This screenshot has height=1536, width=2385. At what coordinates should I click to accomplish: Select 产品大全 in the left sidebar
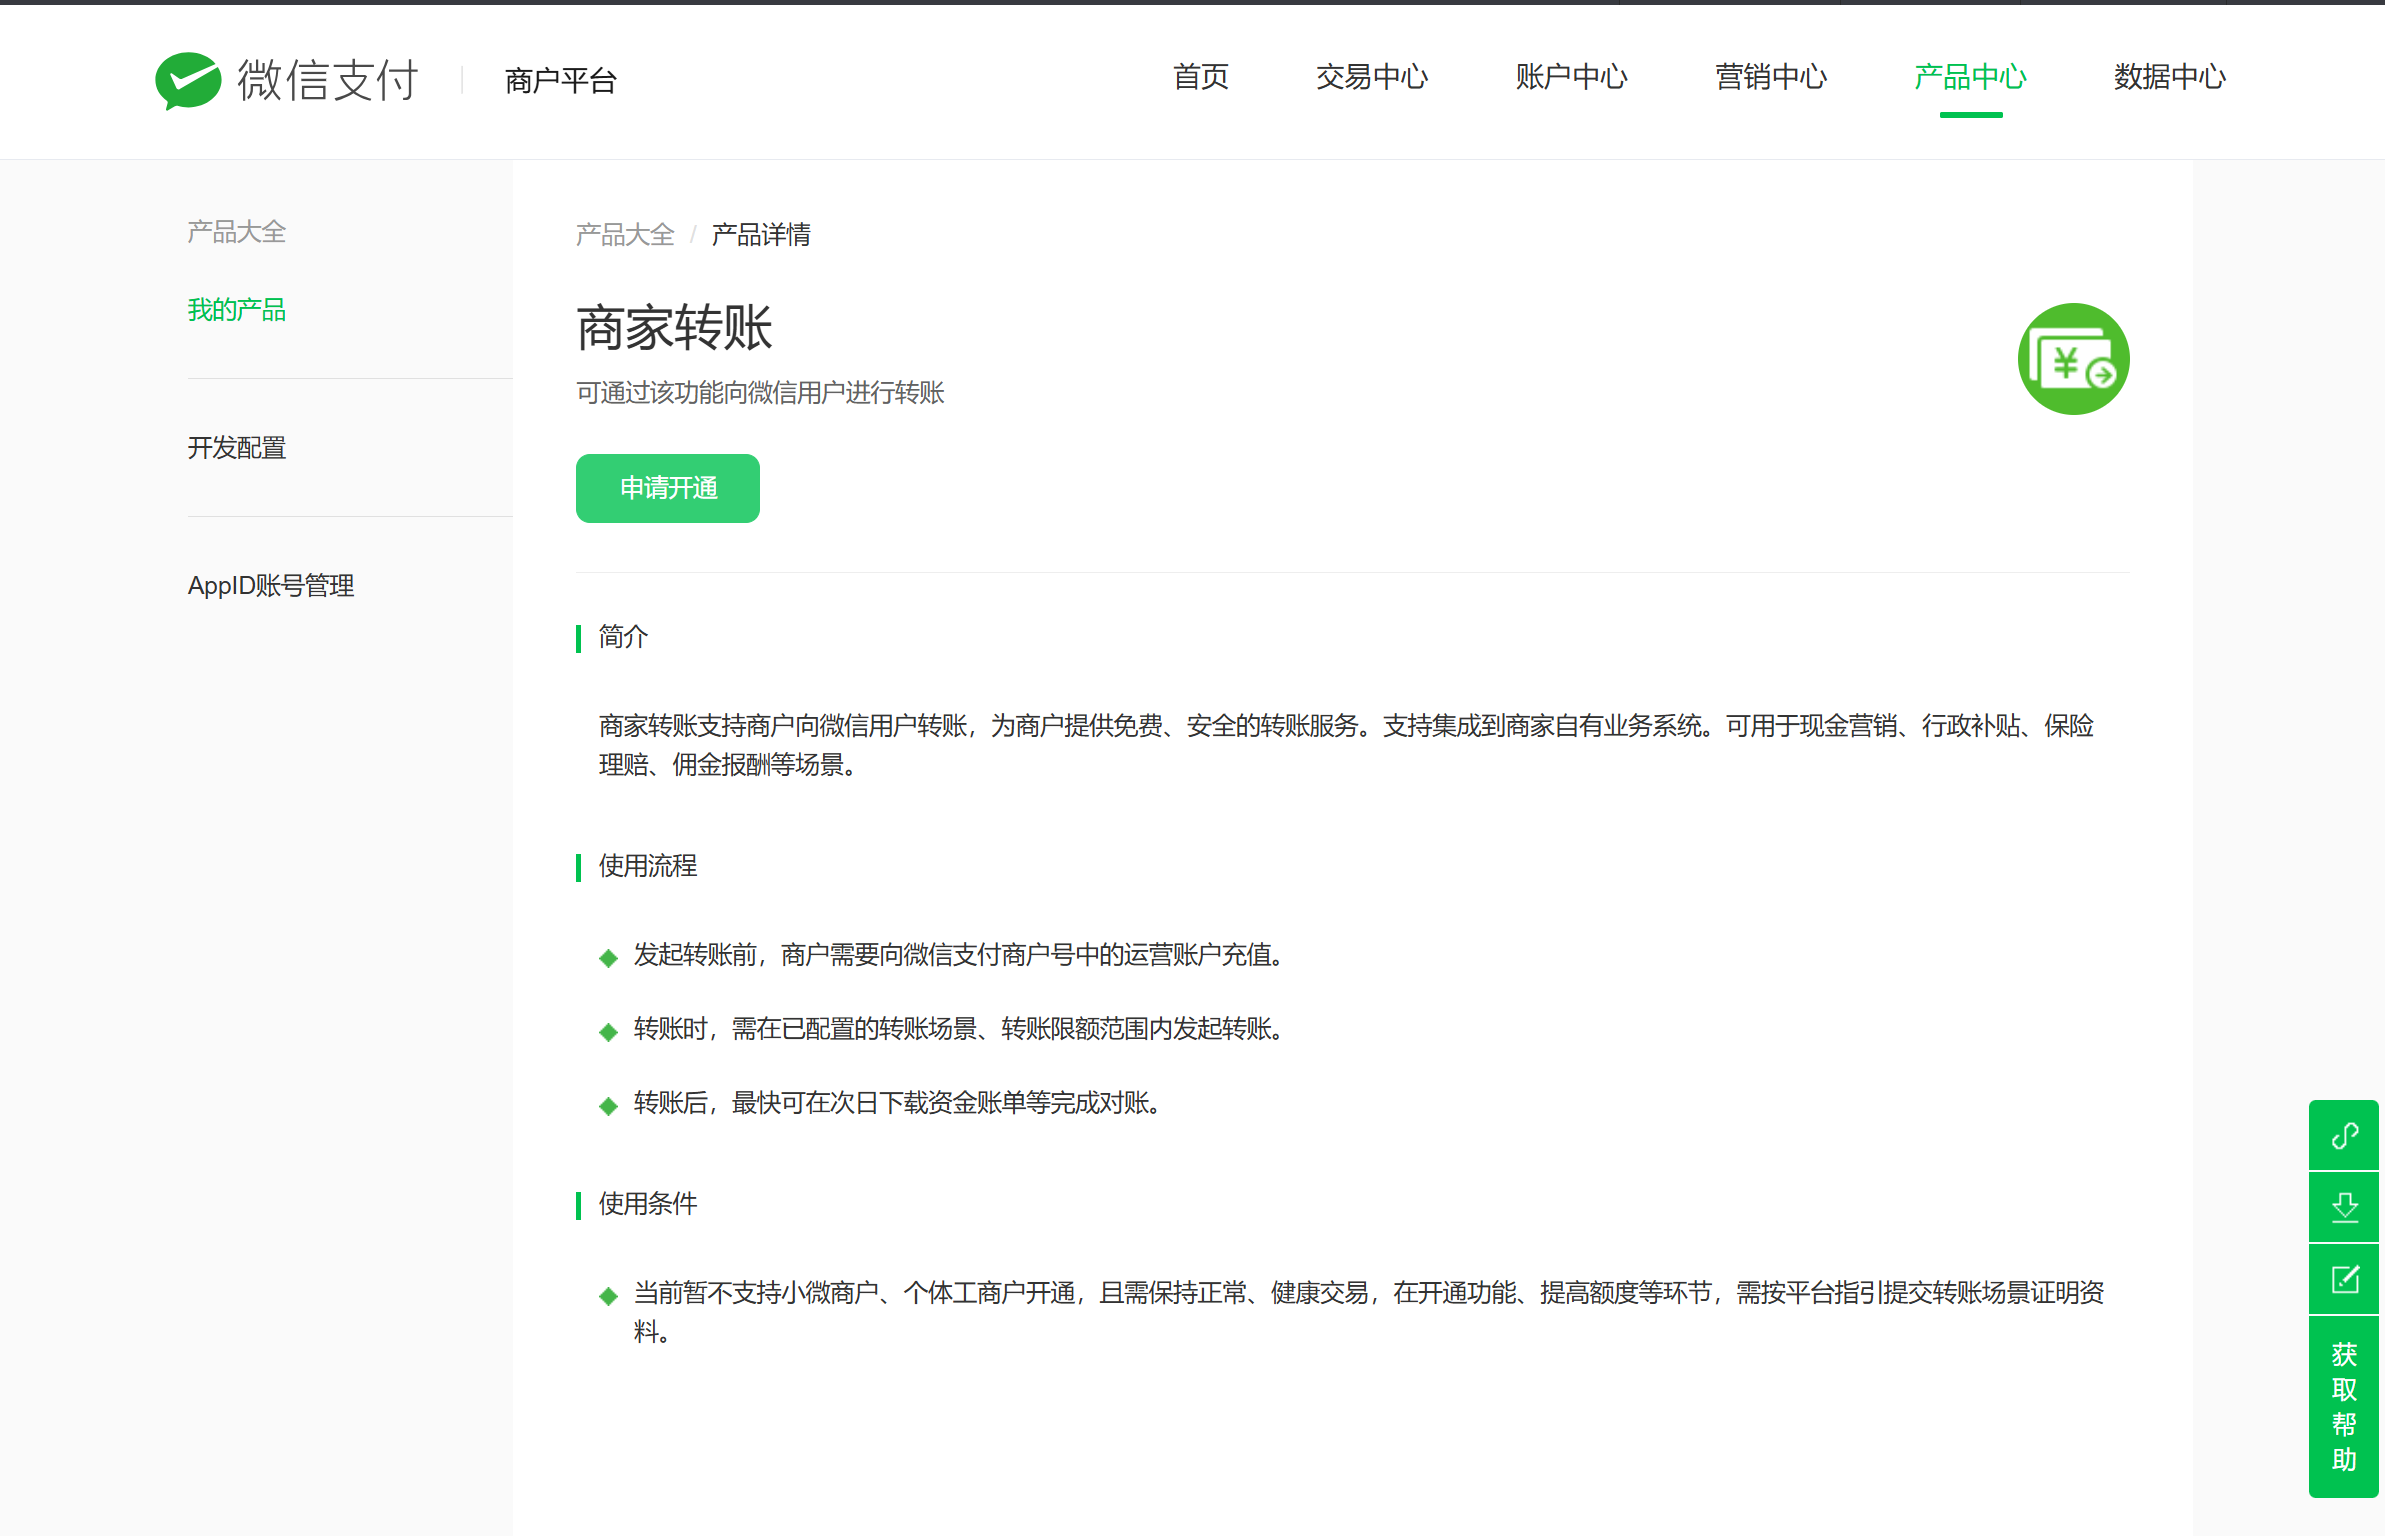[x=237, y=232]
